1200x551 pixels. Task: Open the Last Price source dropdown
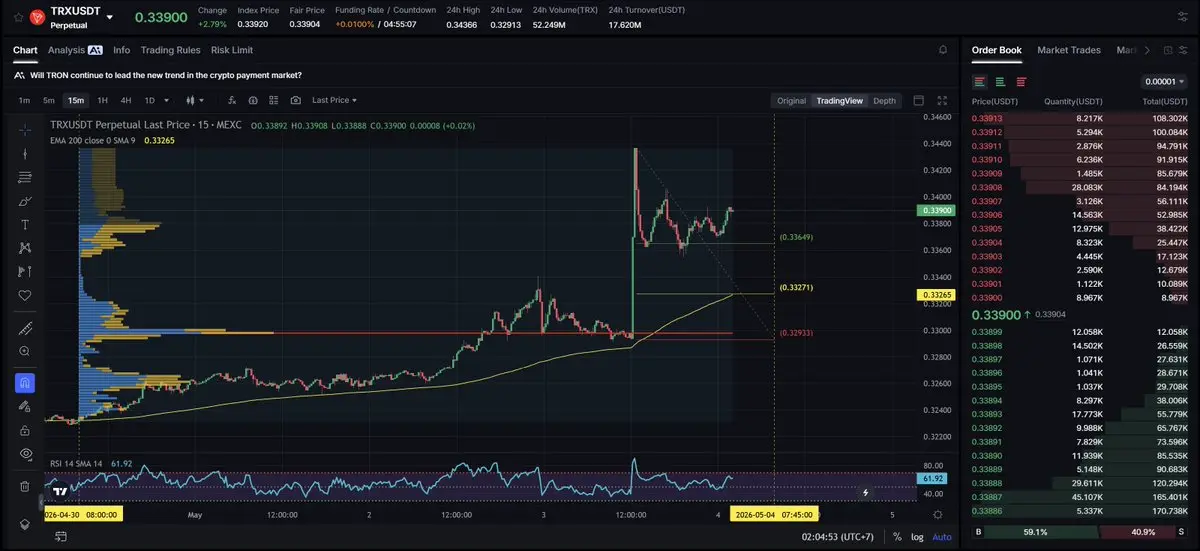(334, 100)
